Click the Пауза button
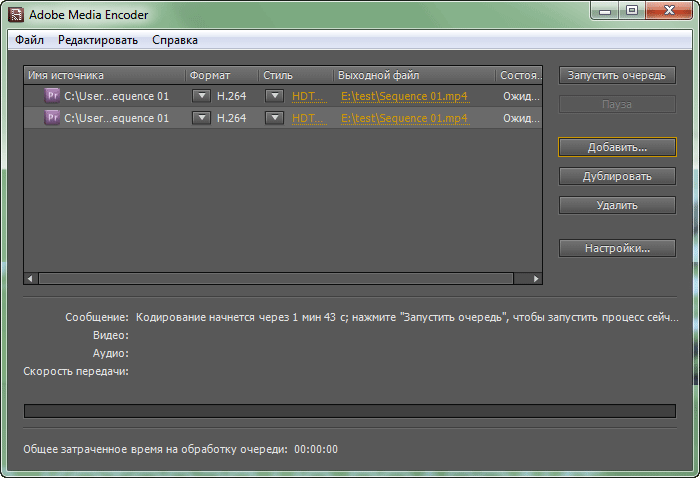 [617, 104]
